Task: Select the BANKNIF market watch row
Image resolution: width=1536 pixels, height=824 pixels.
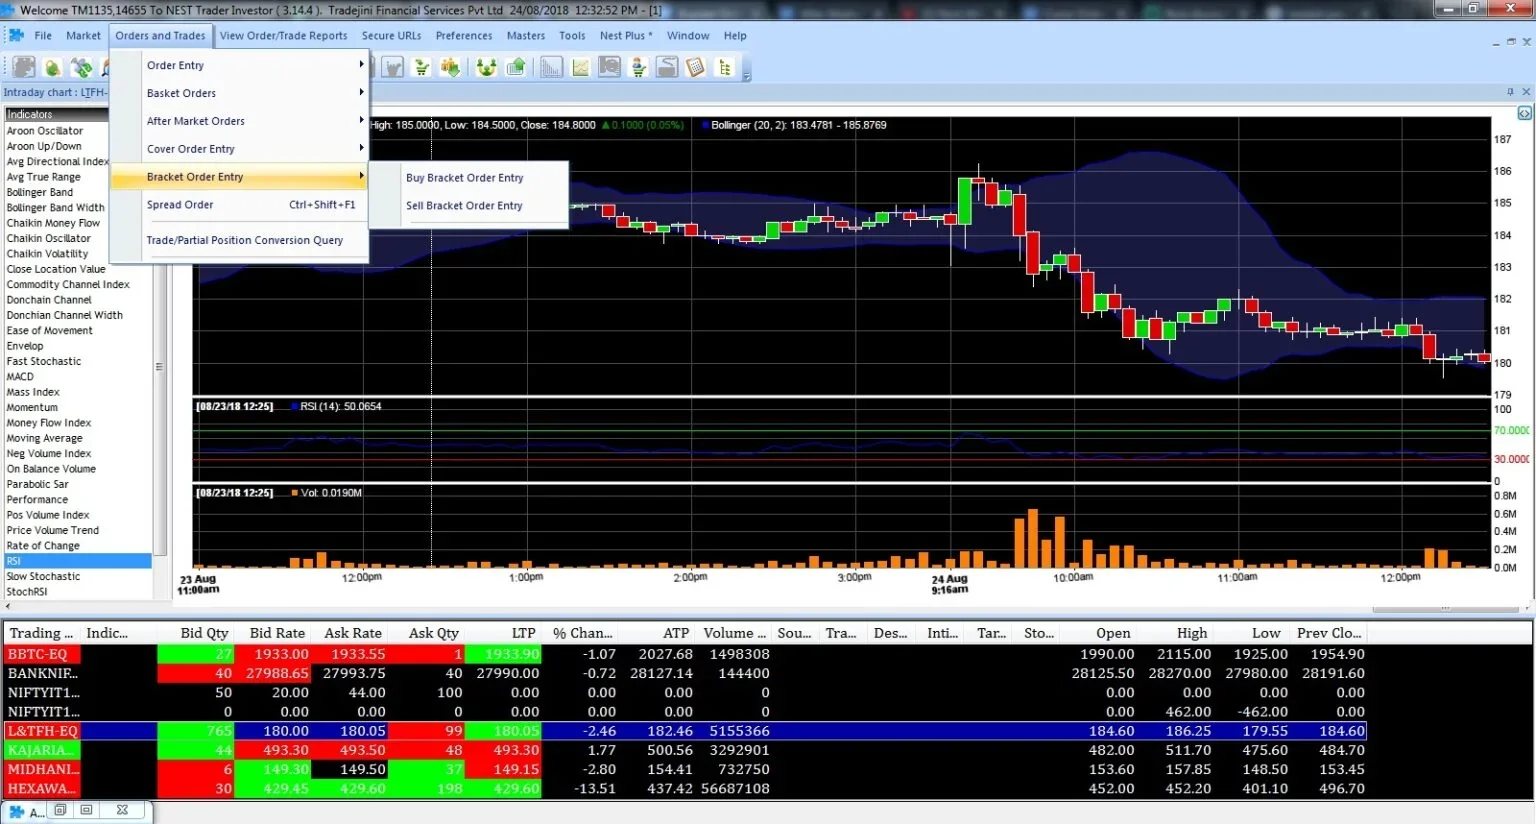Action: coord(685,673)
